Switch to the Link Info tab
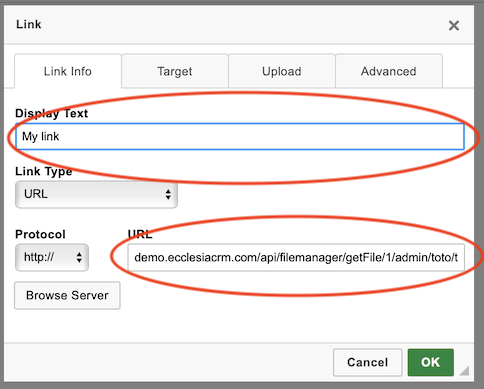 68,71
